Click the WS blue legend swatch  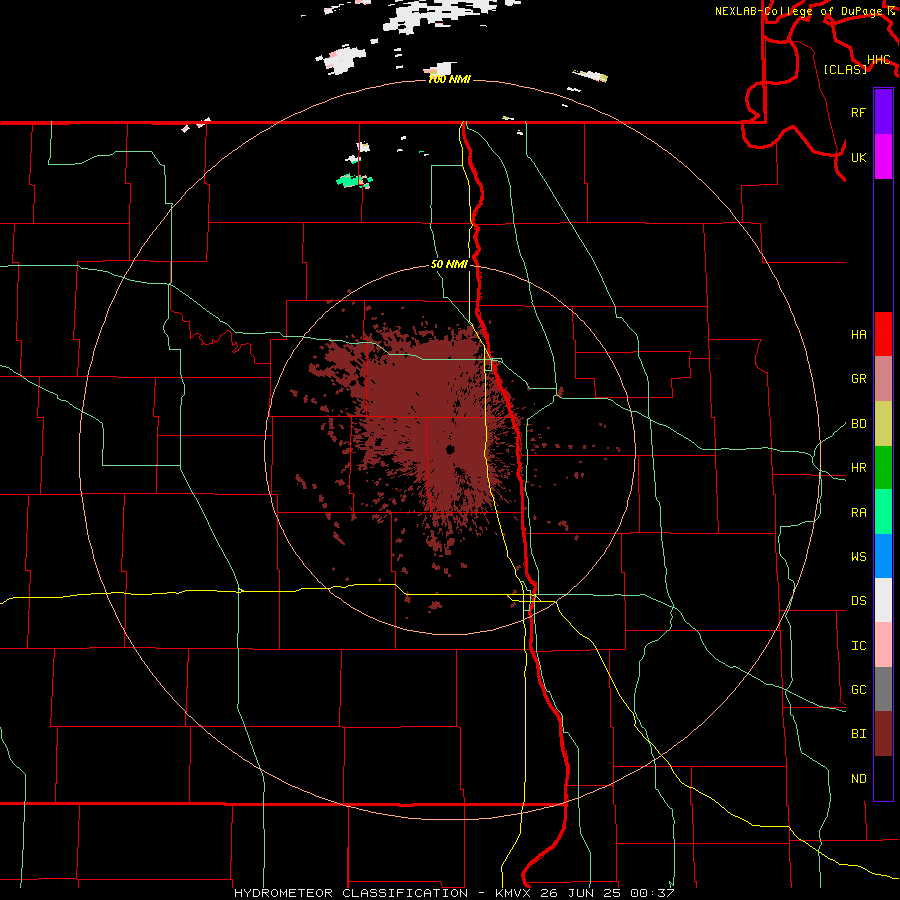[x=883, y=556]
